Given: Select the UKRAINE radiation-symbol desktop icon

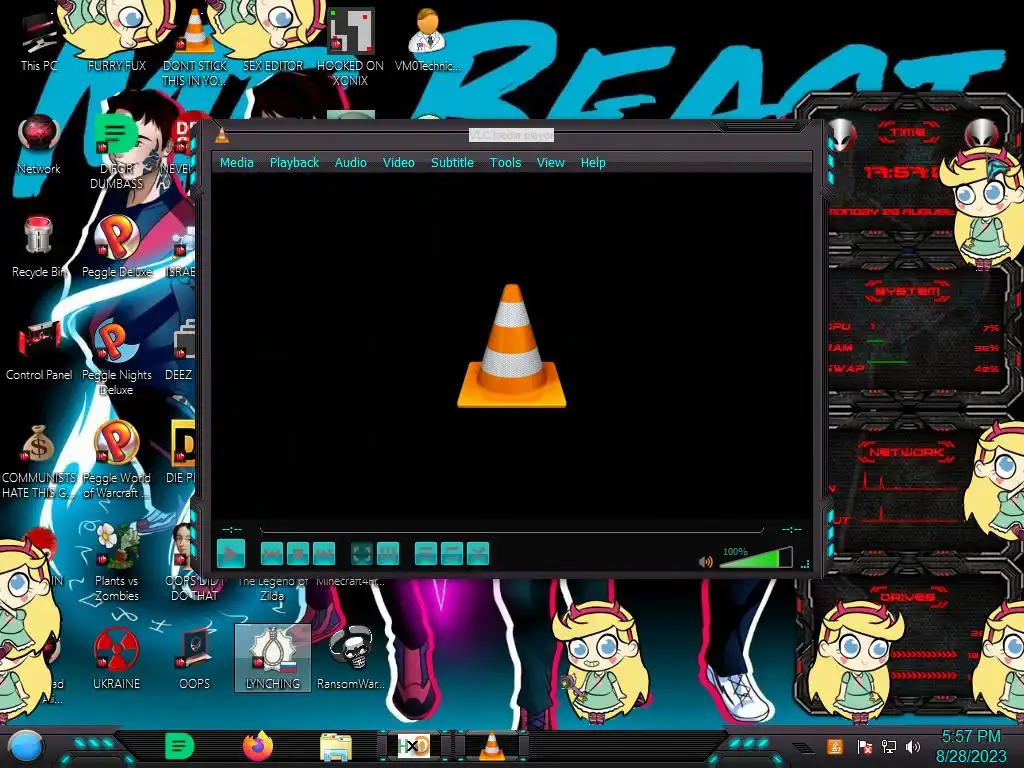Looking at the screenshot, I should pyautogui.click(x=117, y=660).
